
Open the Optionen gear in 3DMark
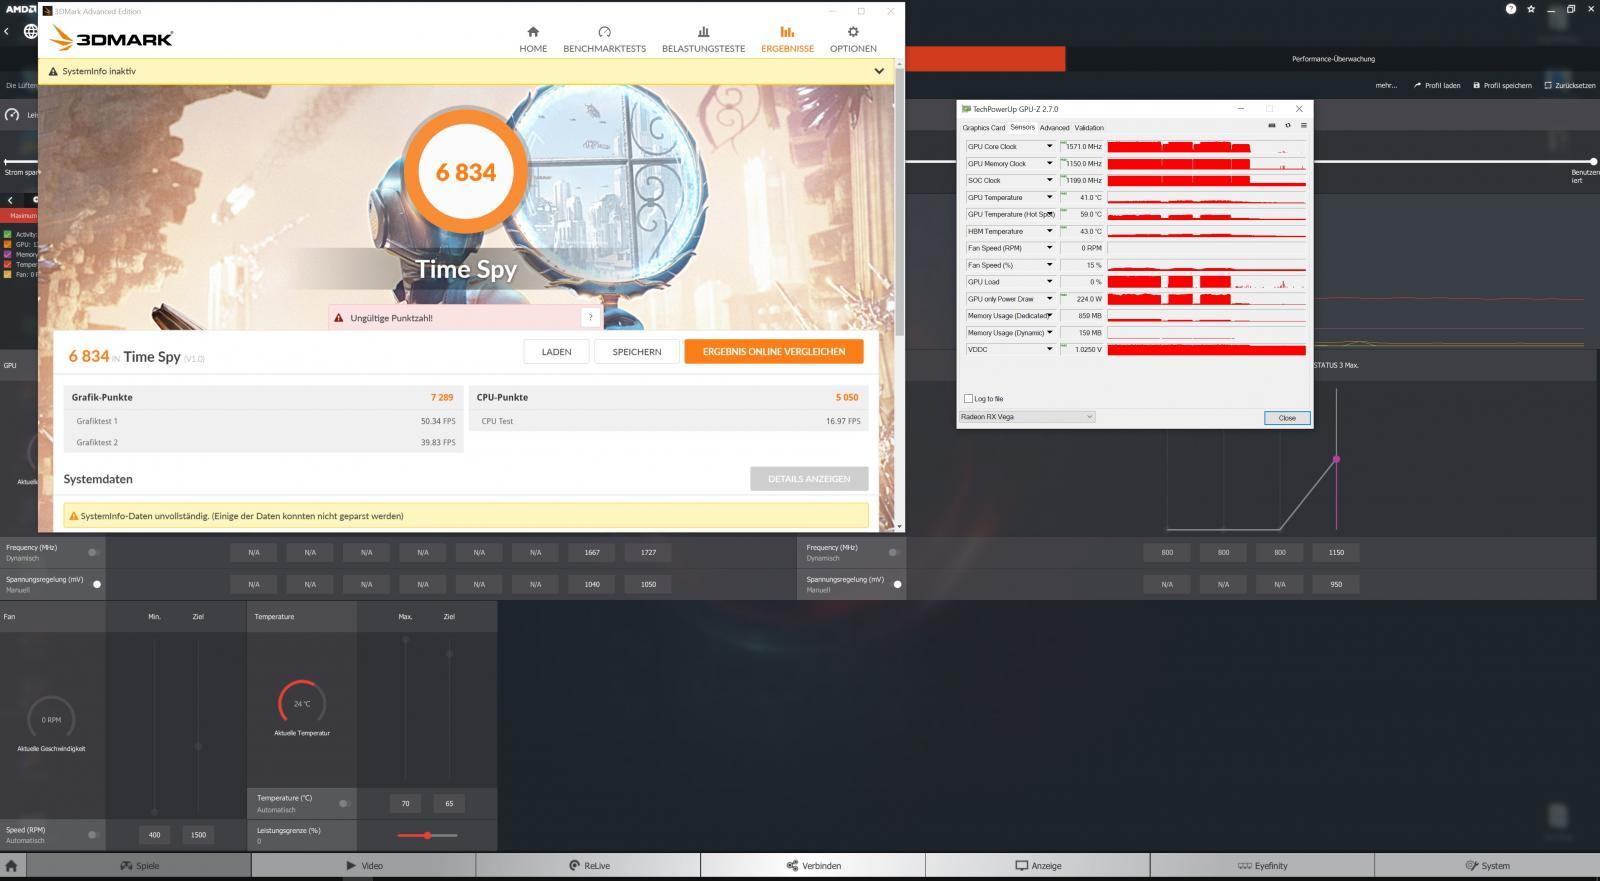coord(853,39)
